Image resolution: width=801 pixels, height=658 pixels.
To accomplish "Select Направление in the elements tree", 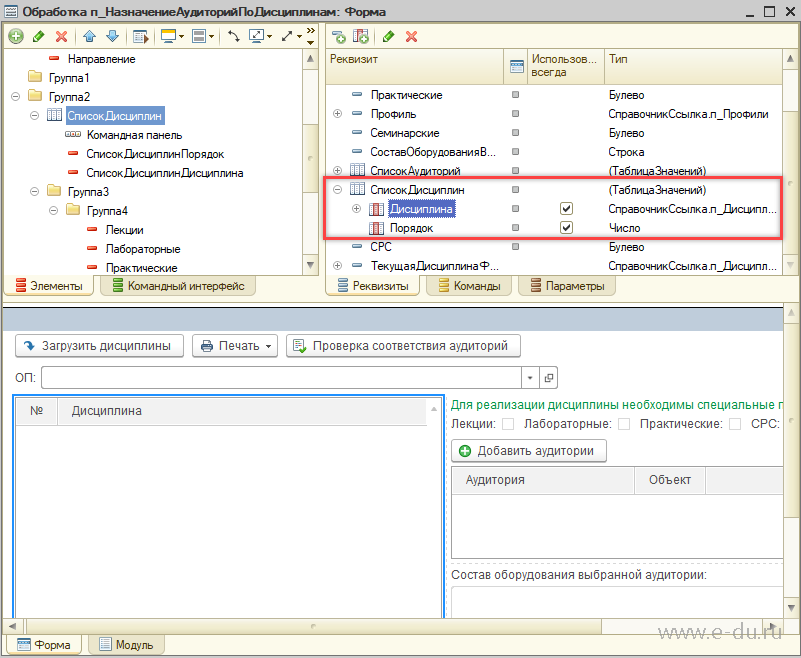I will [x=102, y=59].
